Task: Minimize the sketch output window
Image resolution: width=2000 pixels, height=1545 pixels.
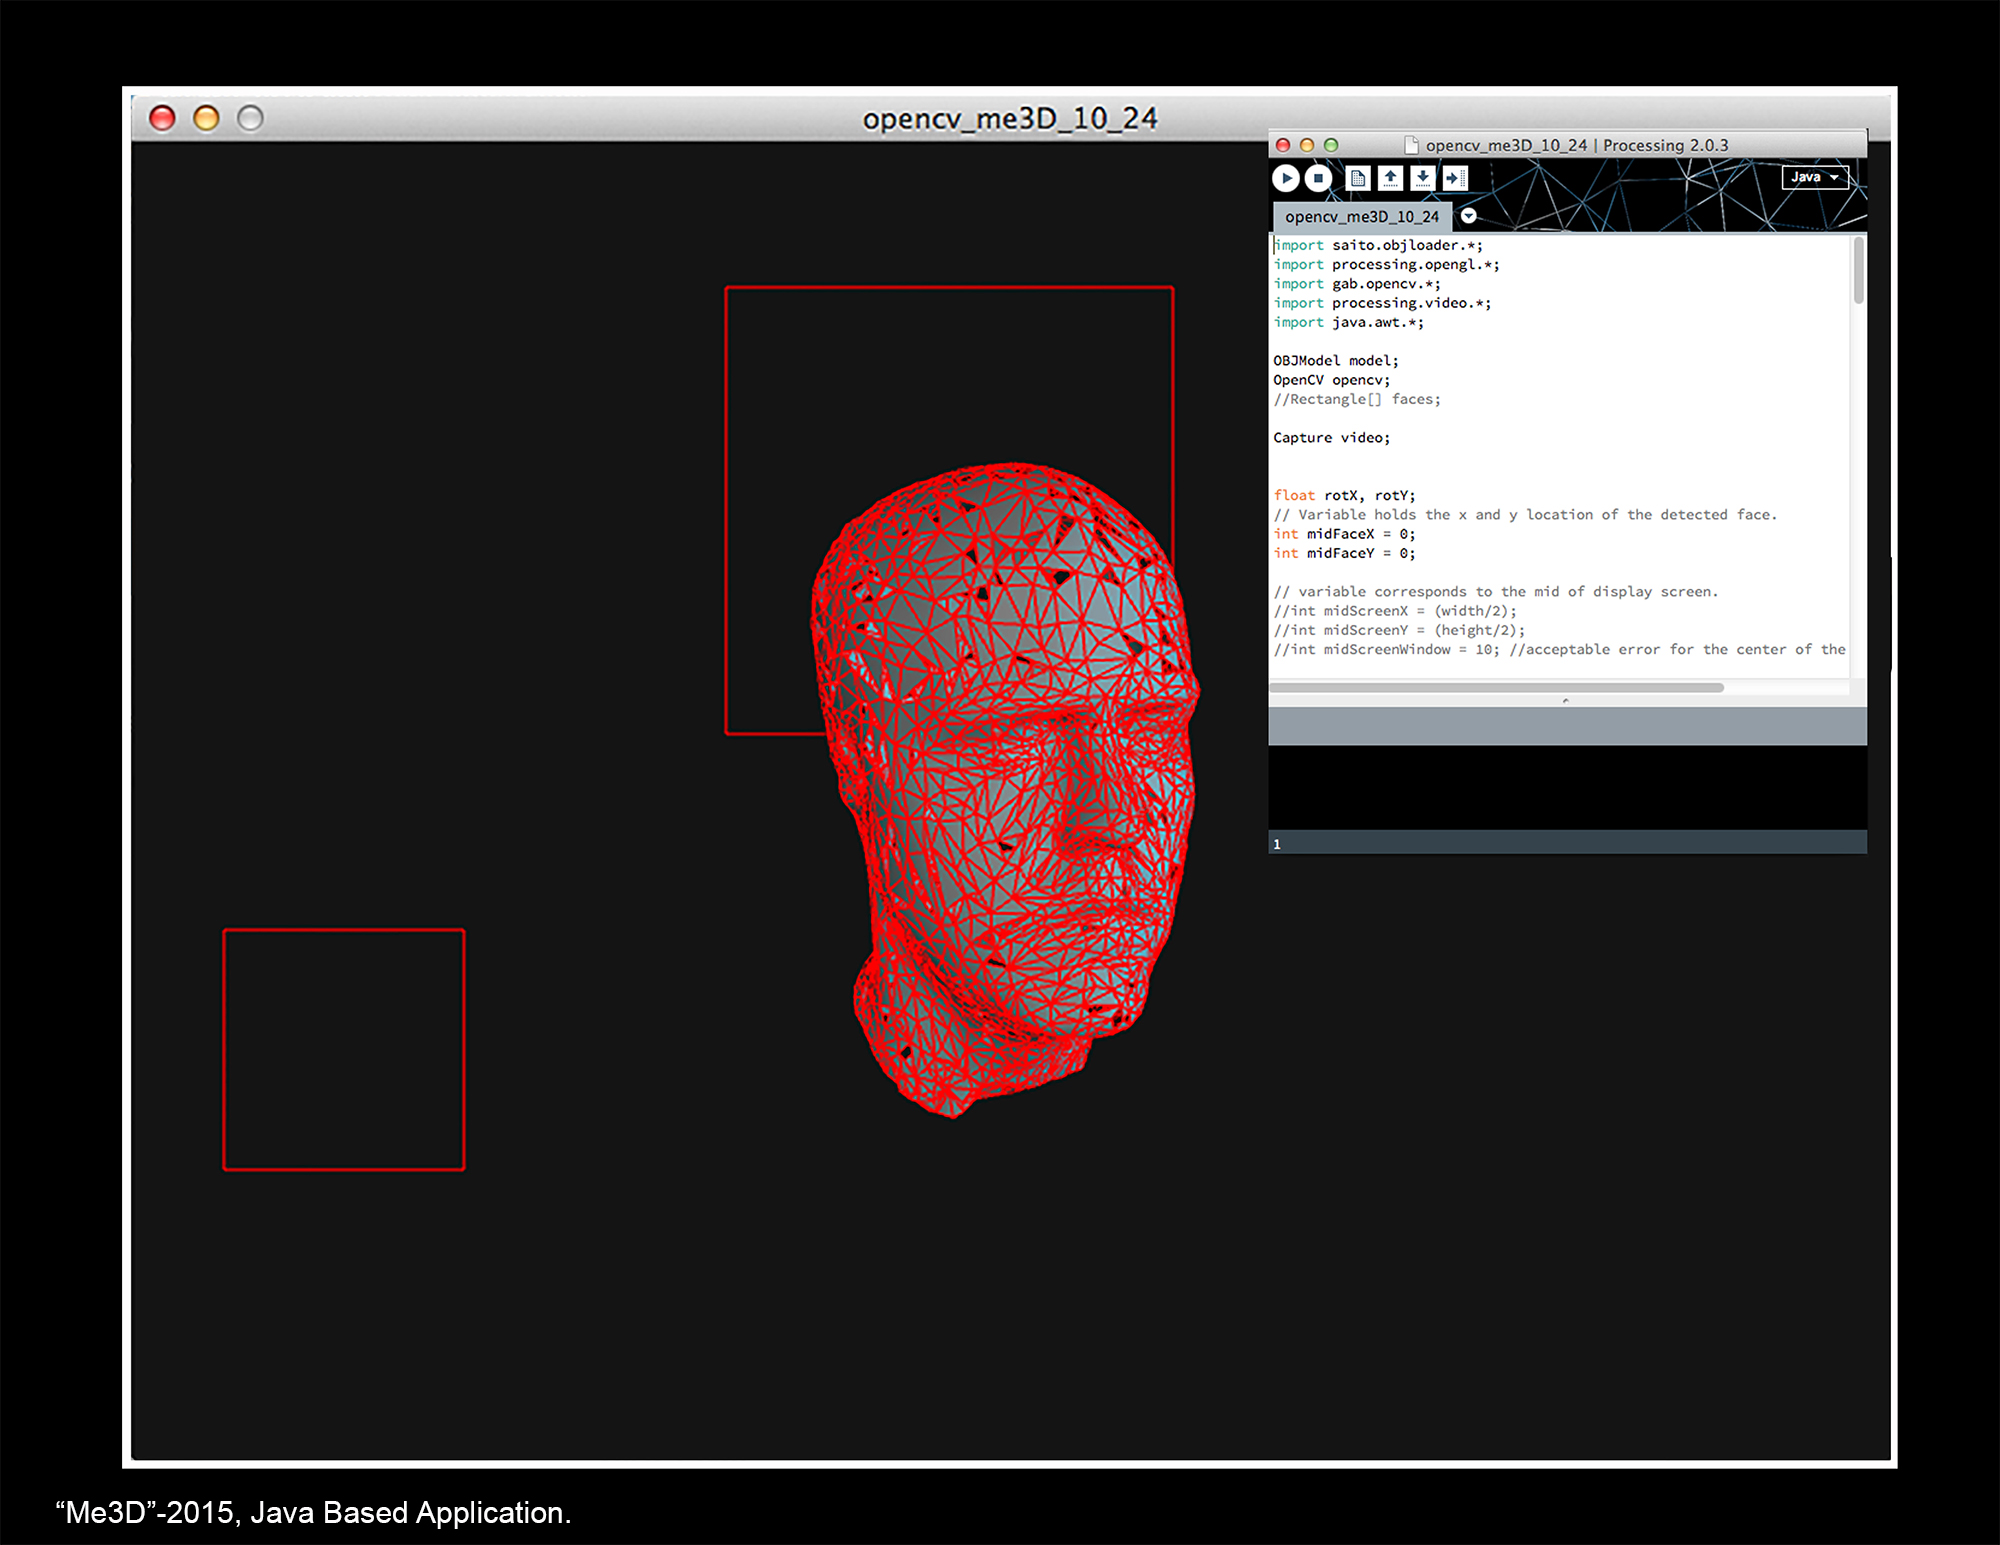Action: coord(206,118)
